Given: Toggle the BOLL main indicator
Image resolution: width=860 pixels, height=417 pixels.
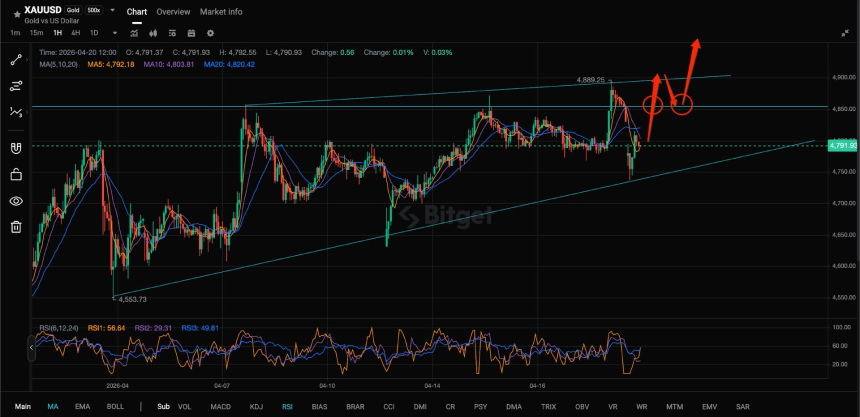Looking at the screenshot, I should pyautogui.click(x=115, y=407).
